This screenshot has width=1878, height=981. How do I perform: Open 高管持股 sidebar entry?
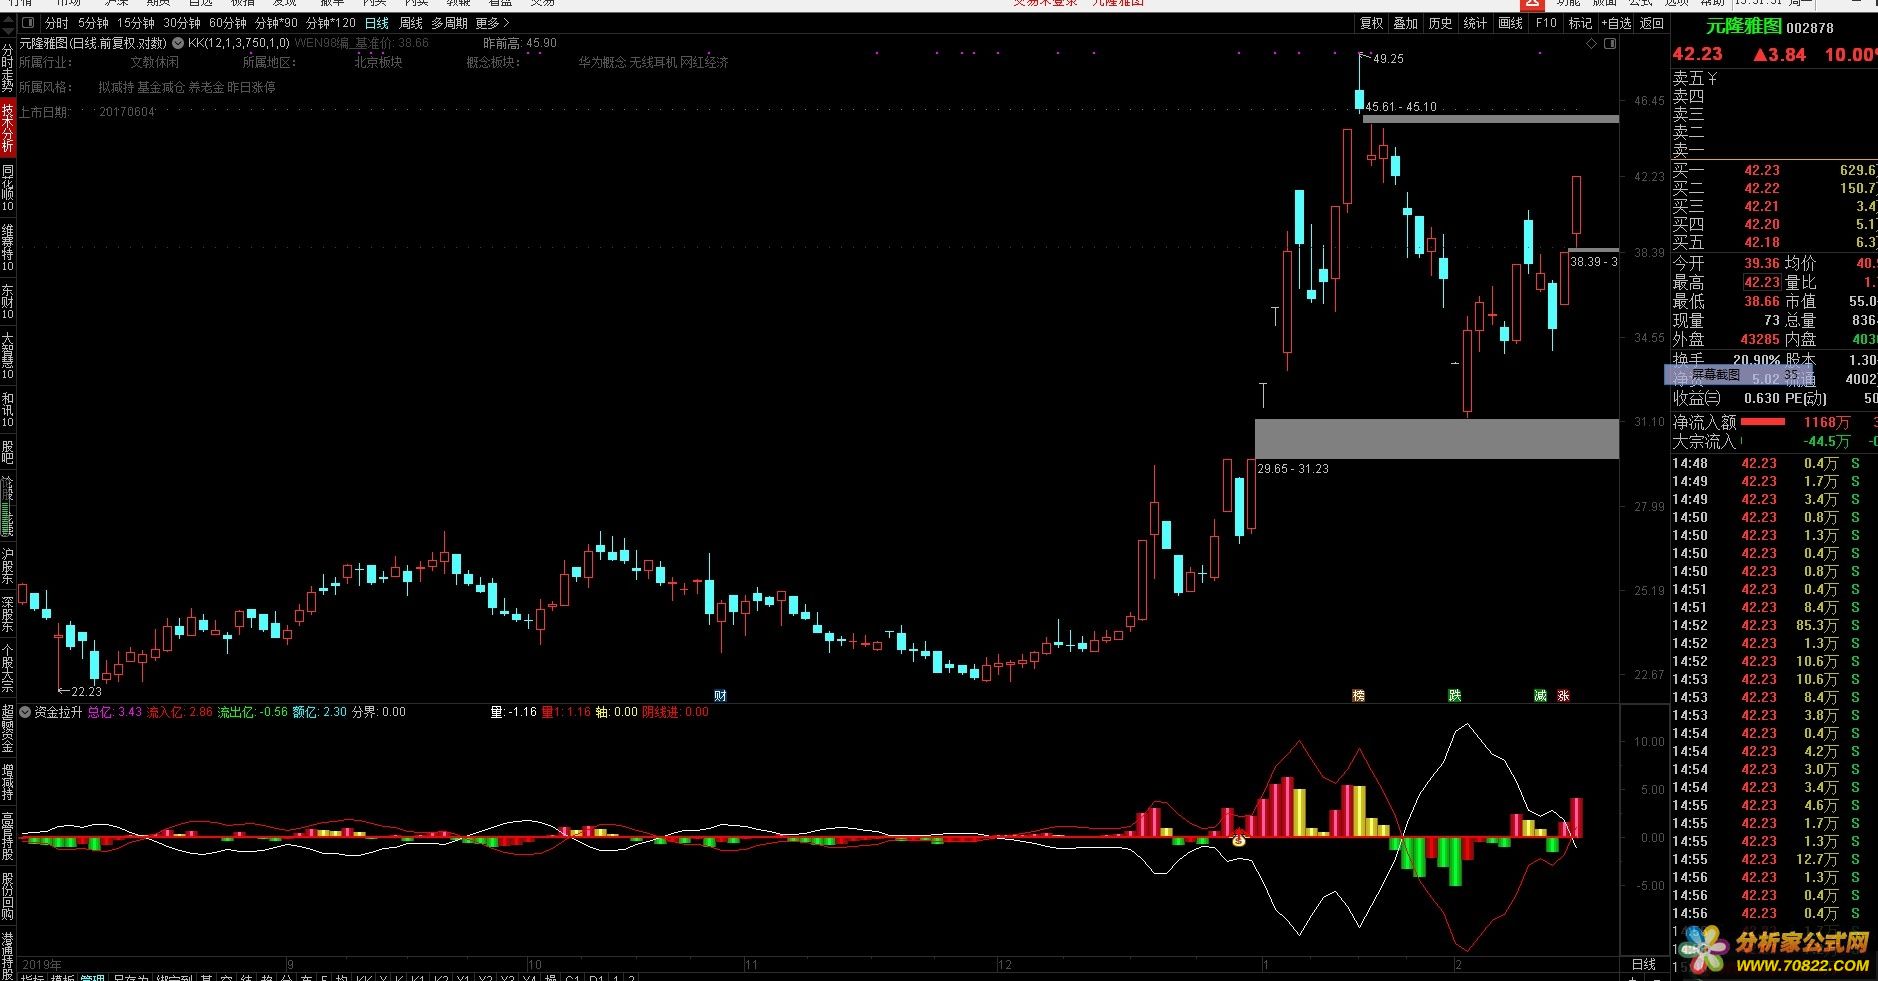point(8,838)
